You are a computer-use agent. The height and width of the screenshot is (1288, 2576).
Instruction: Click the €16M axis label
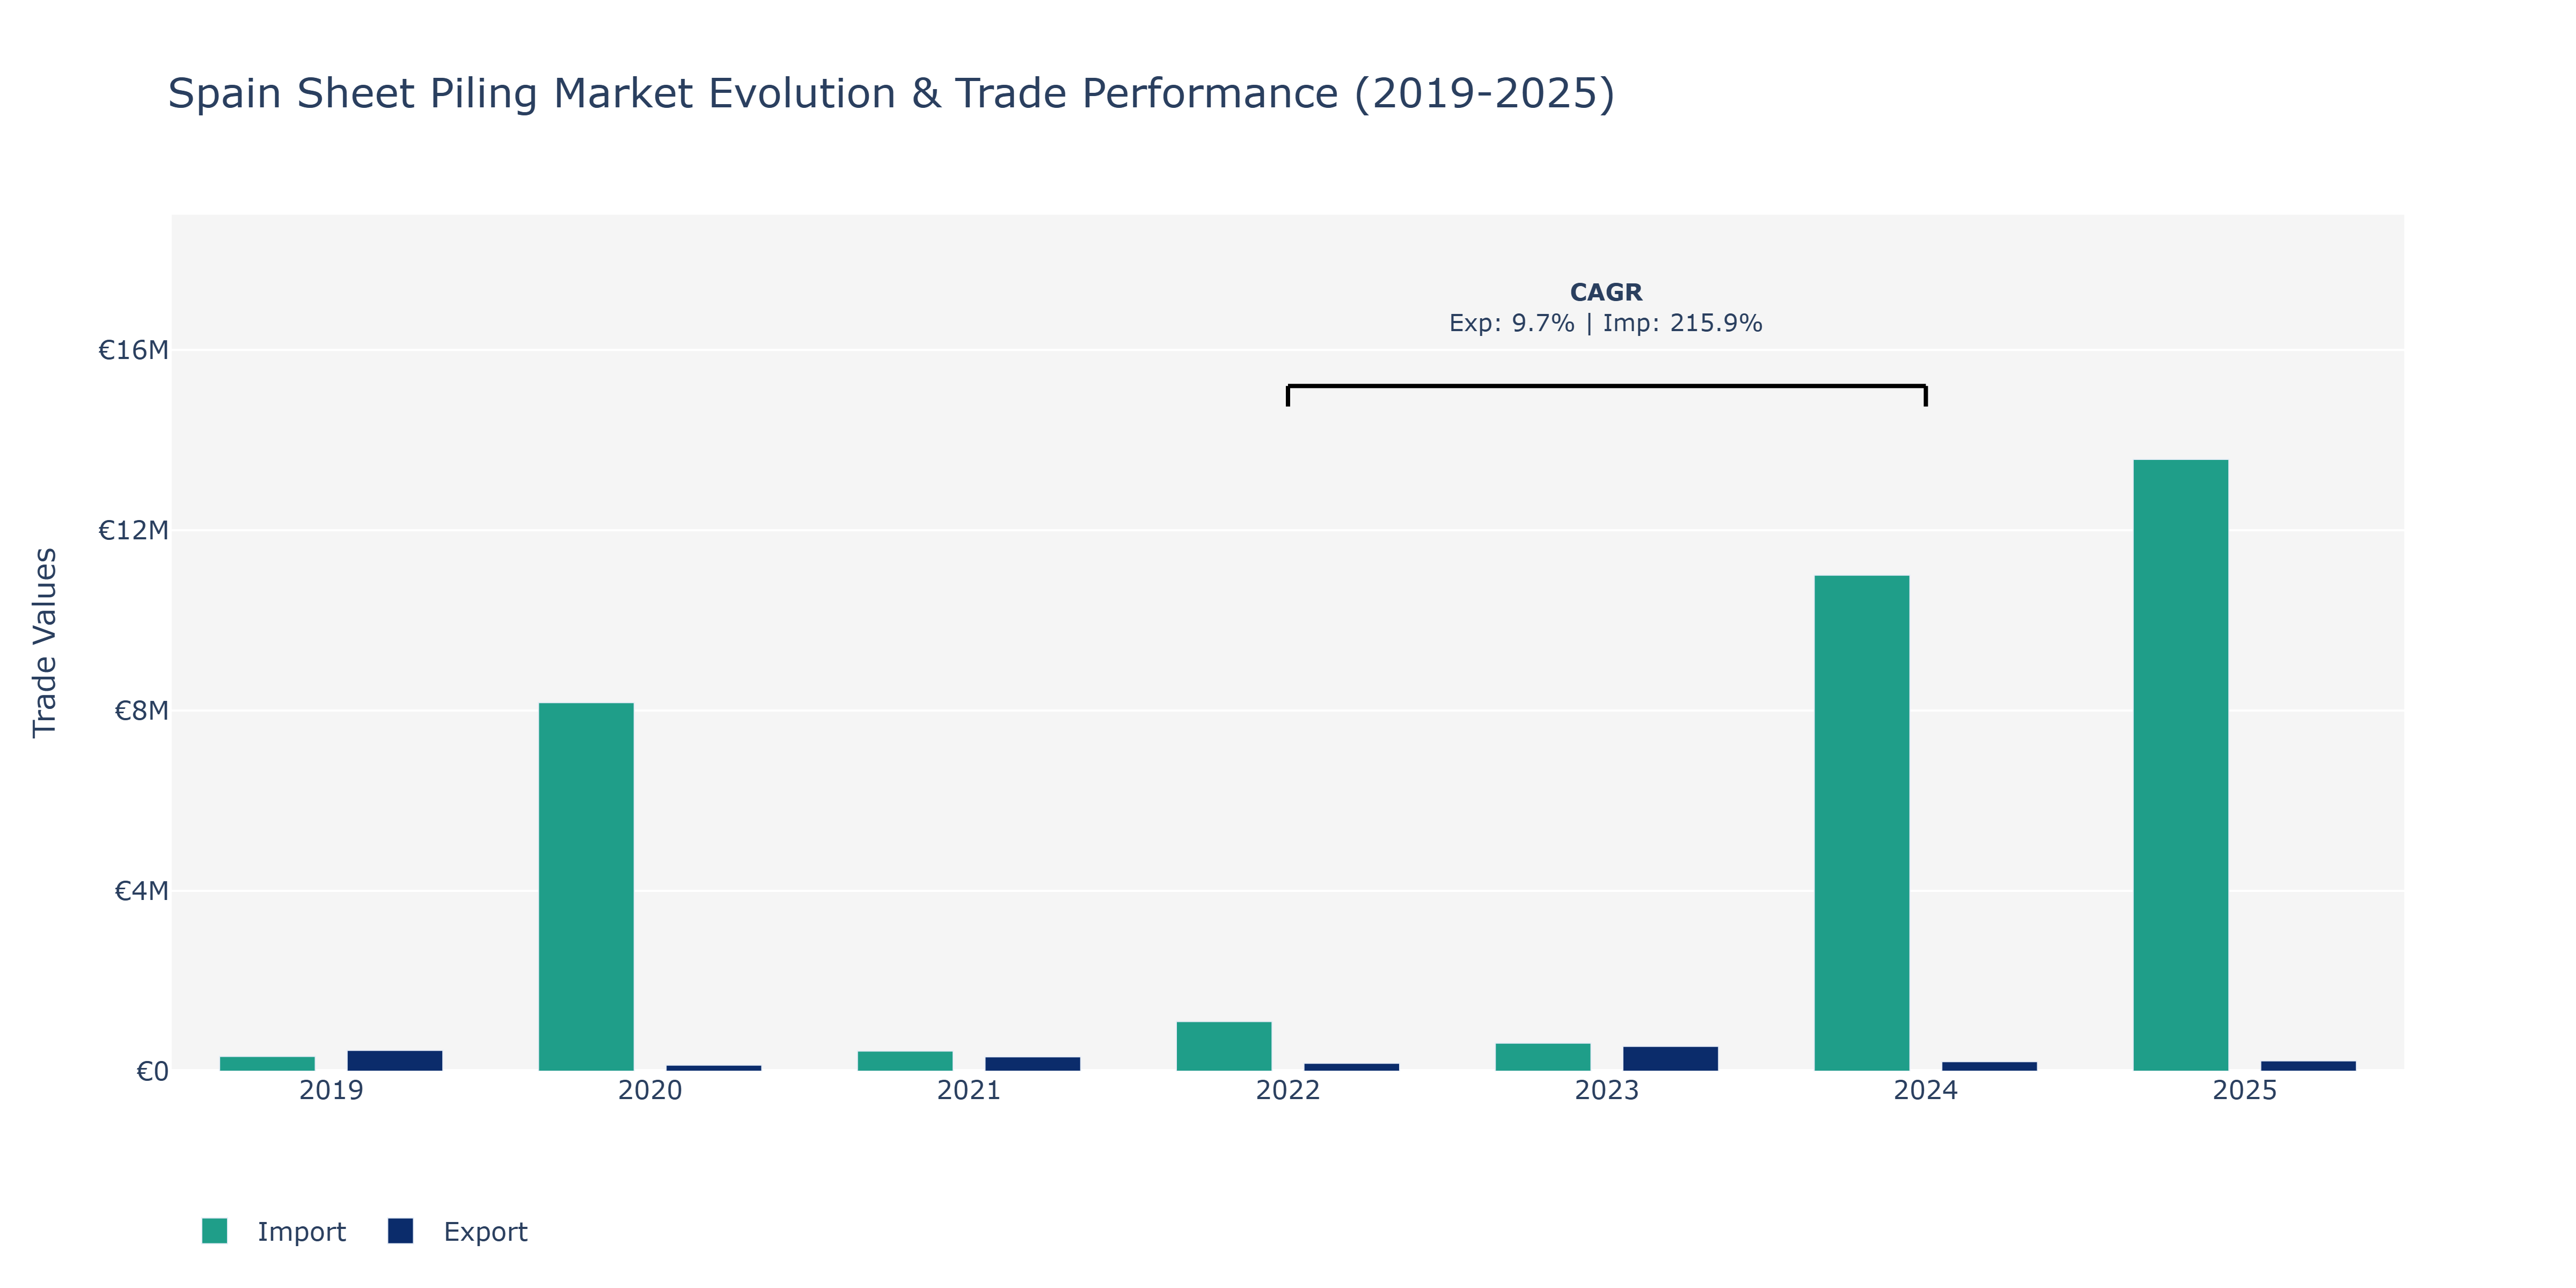pos(133,350)
